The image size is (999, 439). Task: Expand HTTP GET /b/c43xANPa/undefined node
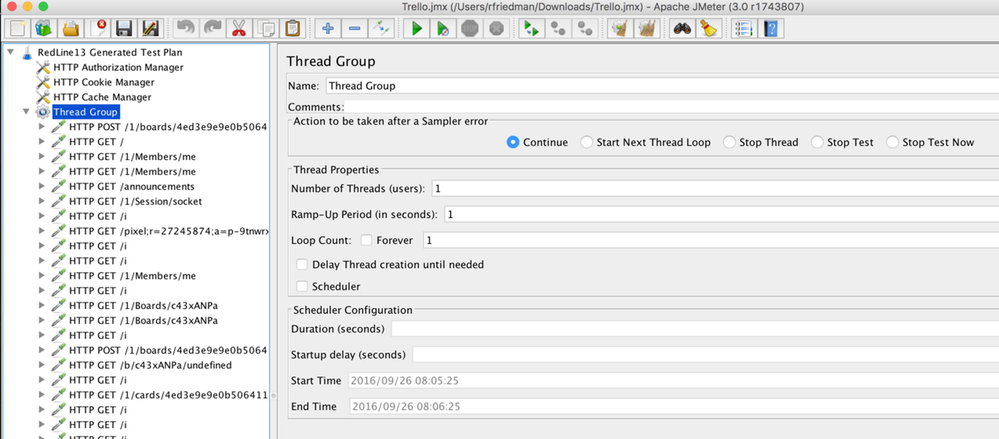tap(42, 365)
